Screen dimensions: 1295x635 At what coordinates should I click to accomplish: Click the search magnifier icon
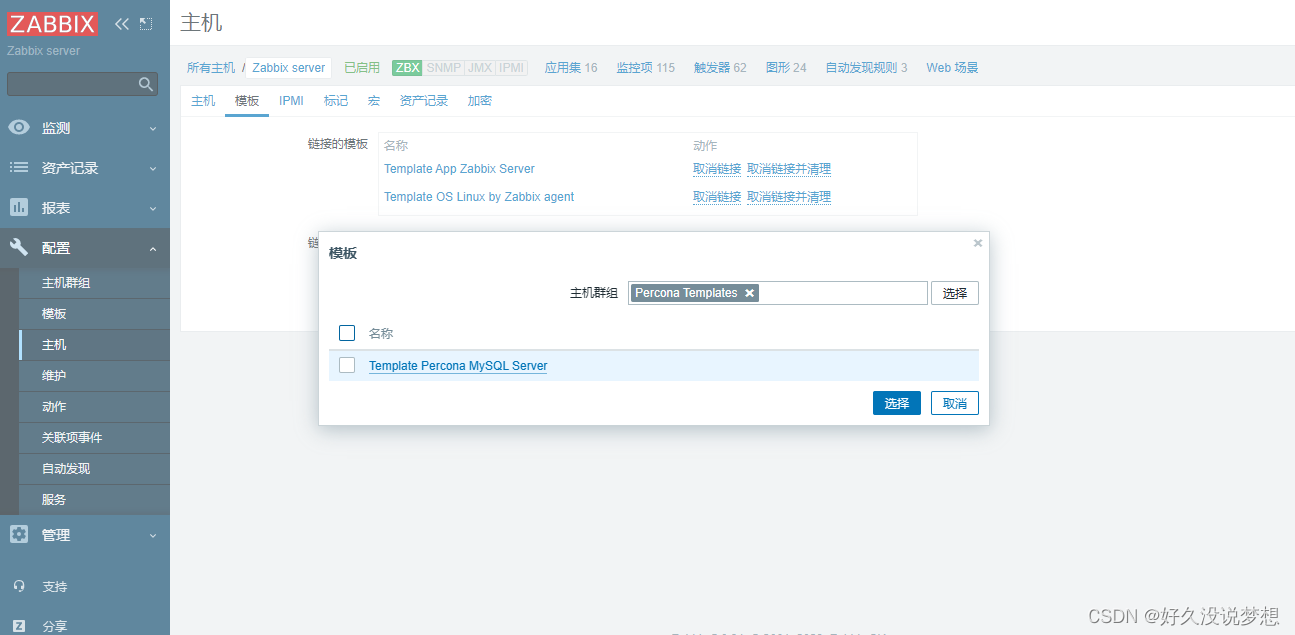(146, 84)
